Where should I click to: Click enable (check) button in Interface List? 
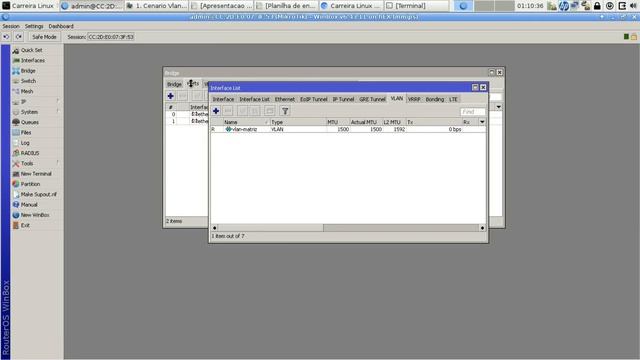(x=242, y=111)
